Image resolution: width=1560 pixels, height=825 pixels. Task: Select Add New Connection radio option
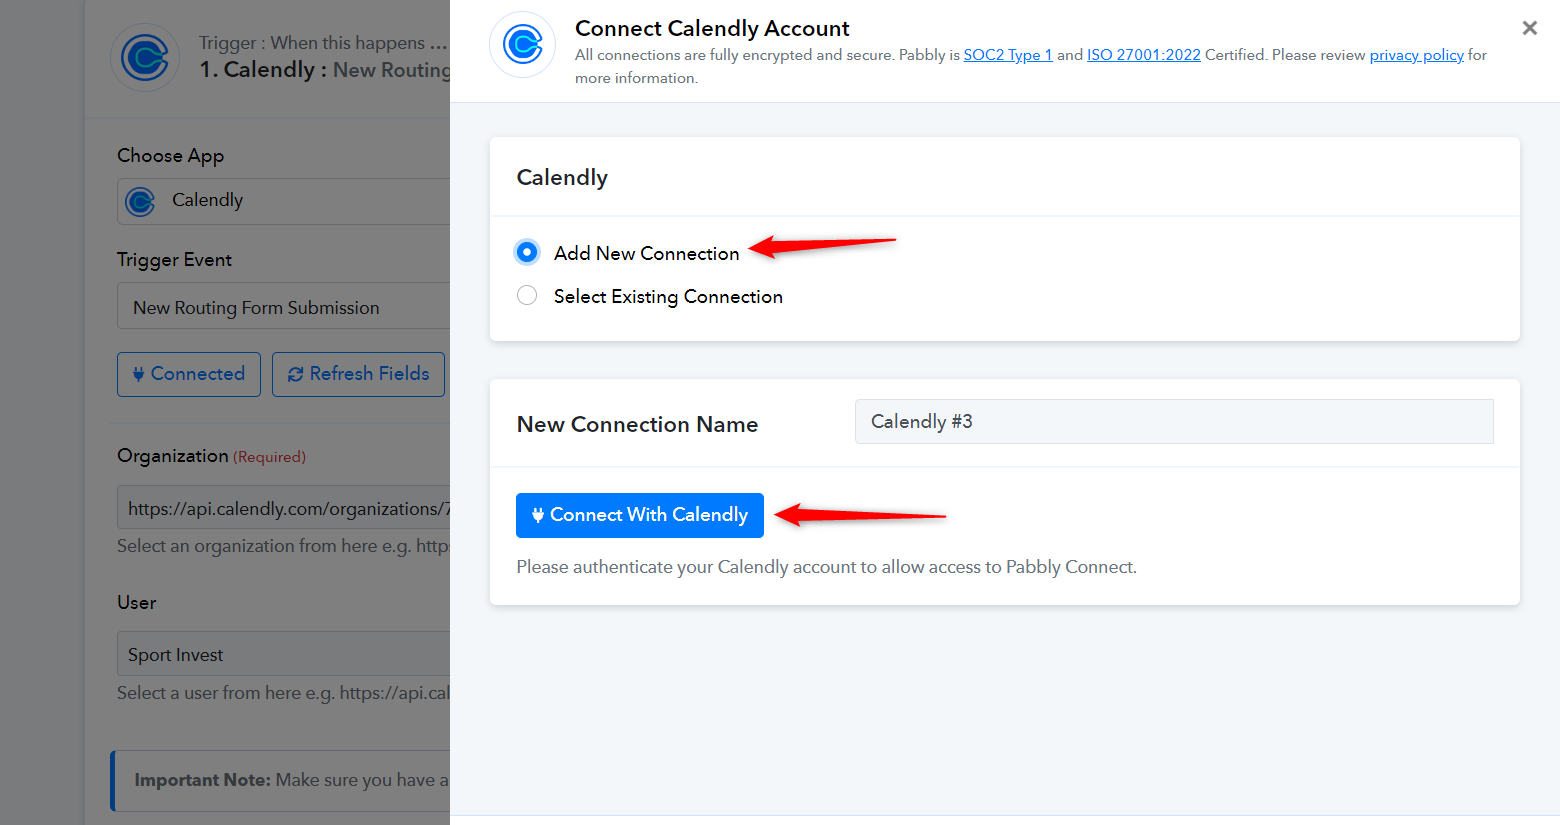(527, 252)
